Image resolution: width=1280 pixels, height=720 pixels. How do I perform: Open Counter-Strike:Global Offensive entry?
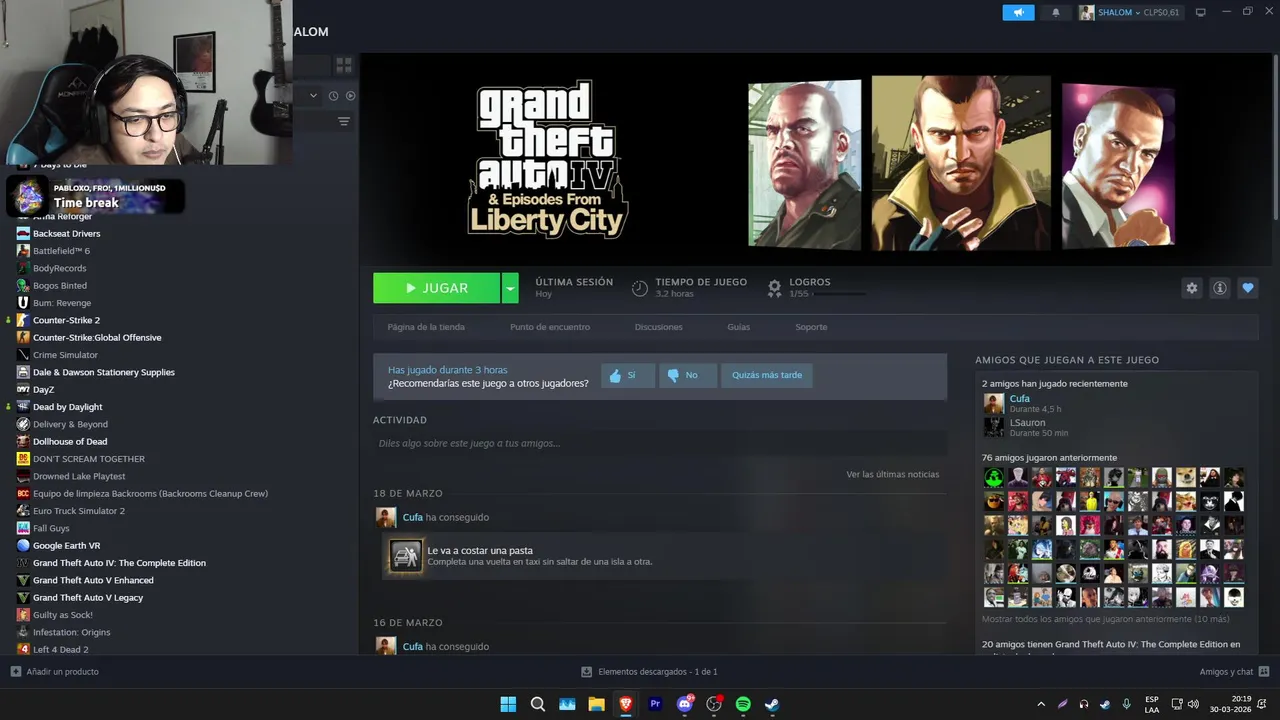click(x=97, y=337)
